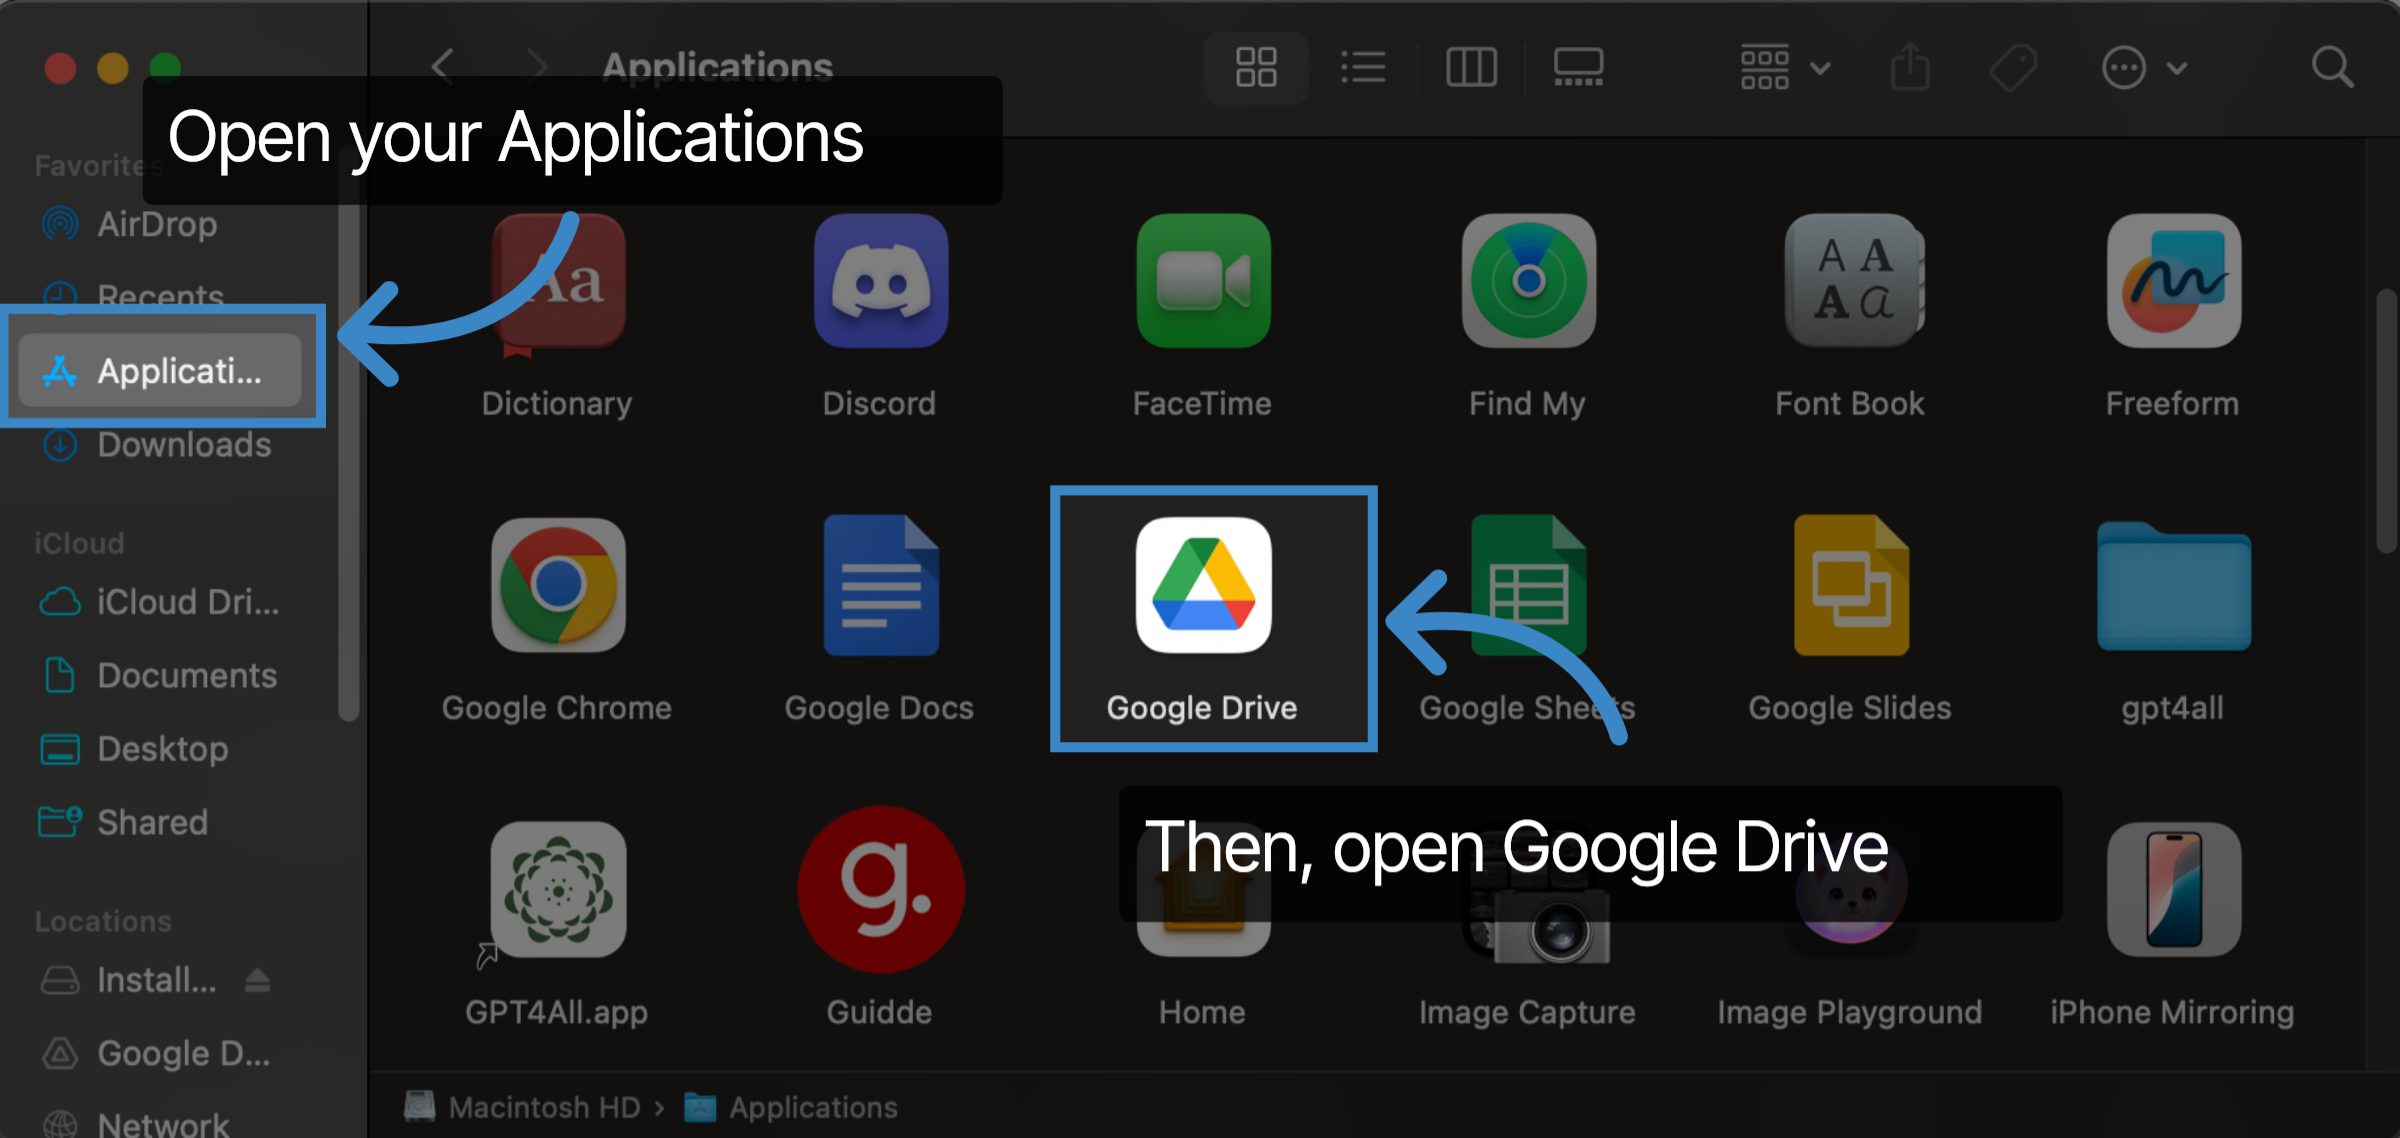Open the Google Docs app
This screenshot has width=2400, height=1138.
880,585
